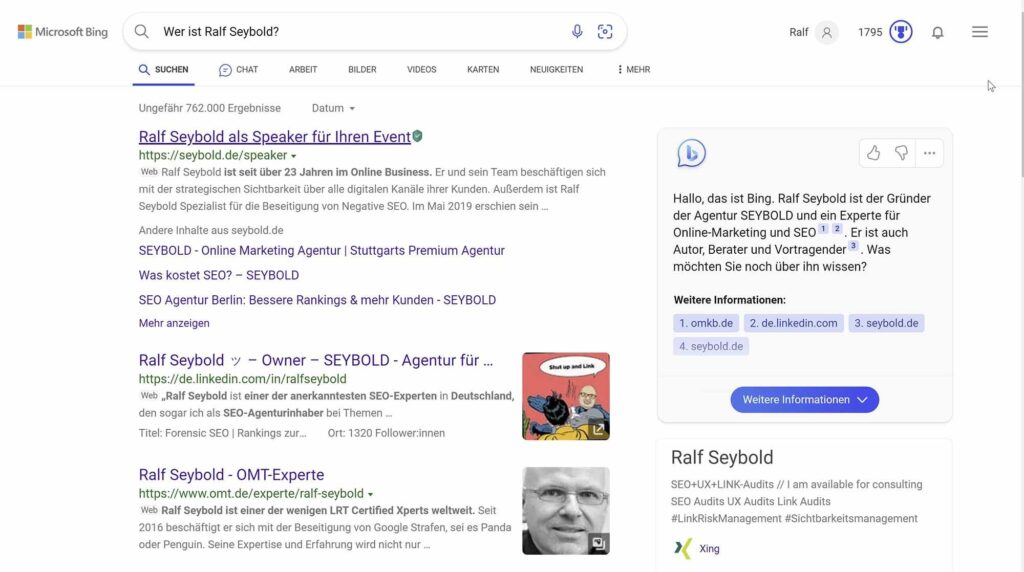The width and height of the screenshot is (1024, 572).
Task: Open 'Ralf Seybold als Speaker für Ihren Event' result
Action: pyautogui.click(x=274, y=136)
